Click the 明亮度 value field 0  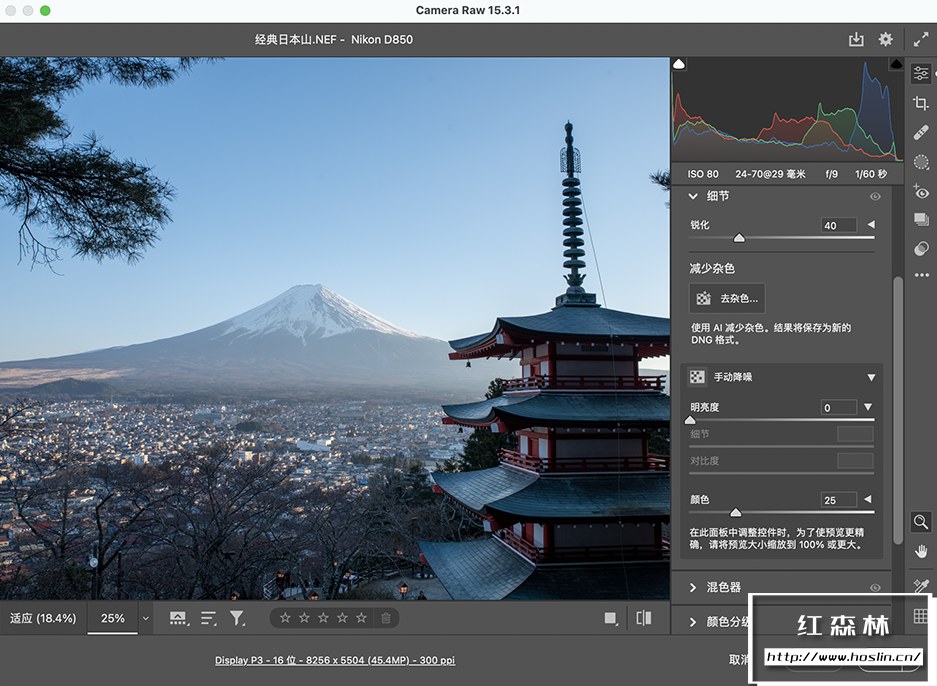839,408
